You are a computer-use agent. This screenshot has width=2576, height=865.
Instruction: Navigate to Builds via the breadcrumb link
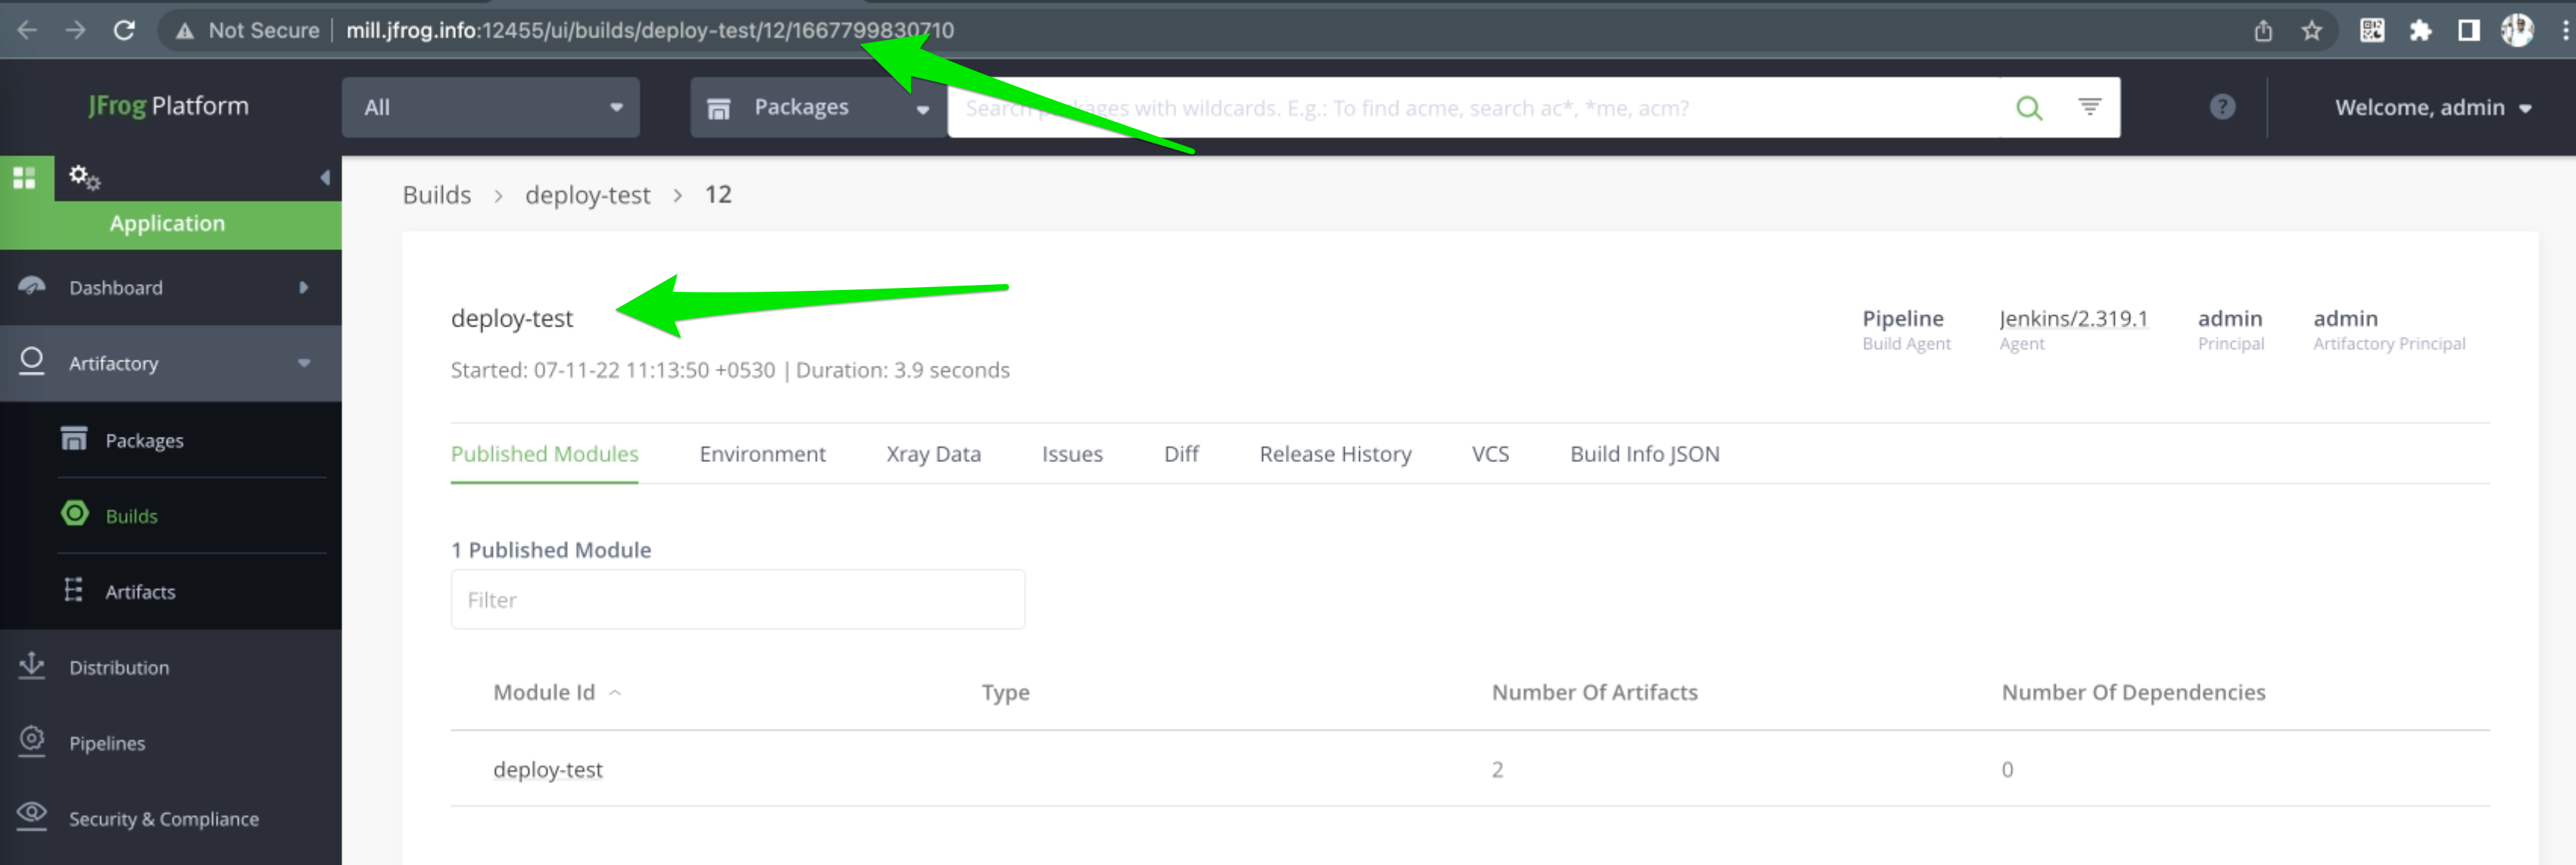pos(436,194)
